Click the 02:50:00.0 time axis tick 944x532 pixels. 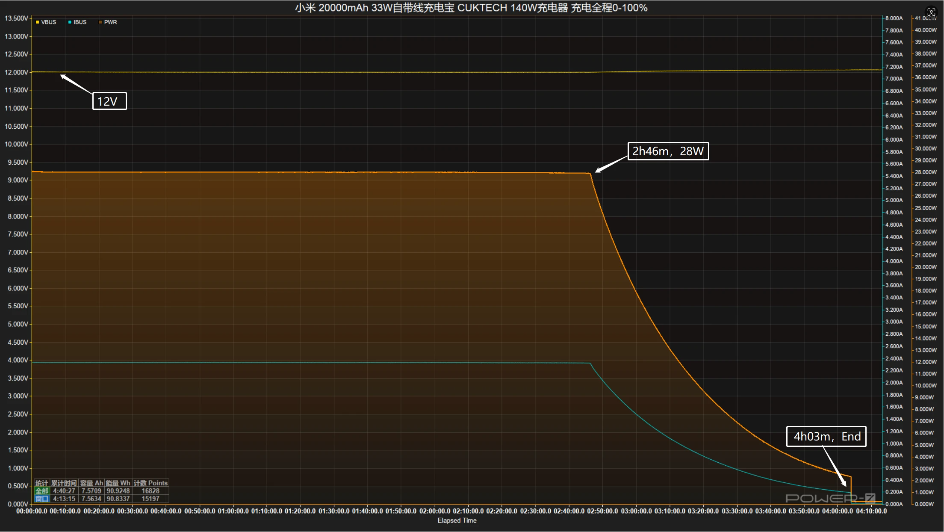pyautogui.click(x=603, y=511)
